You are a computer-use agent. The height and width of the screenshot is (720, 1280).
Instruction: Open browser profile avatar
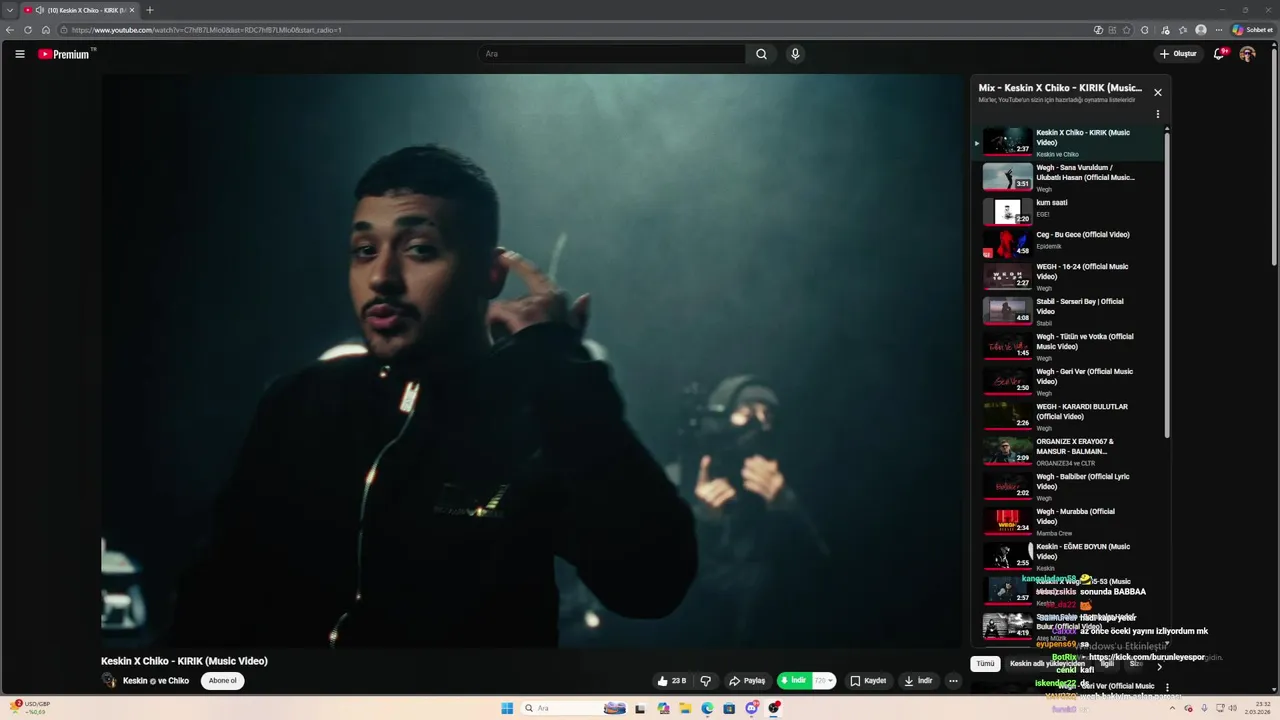1201,30
